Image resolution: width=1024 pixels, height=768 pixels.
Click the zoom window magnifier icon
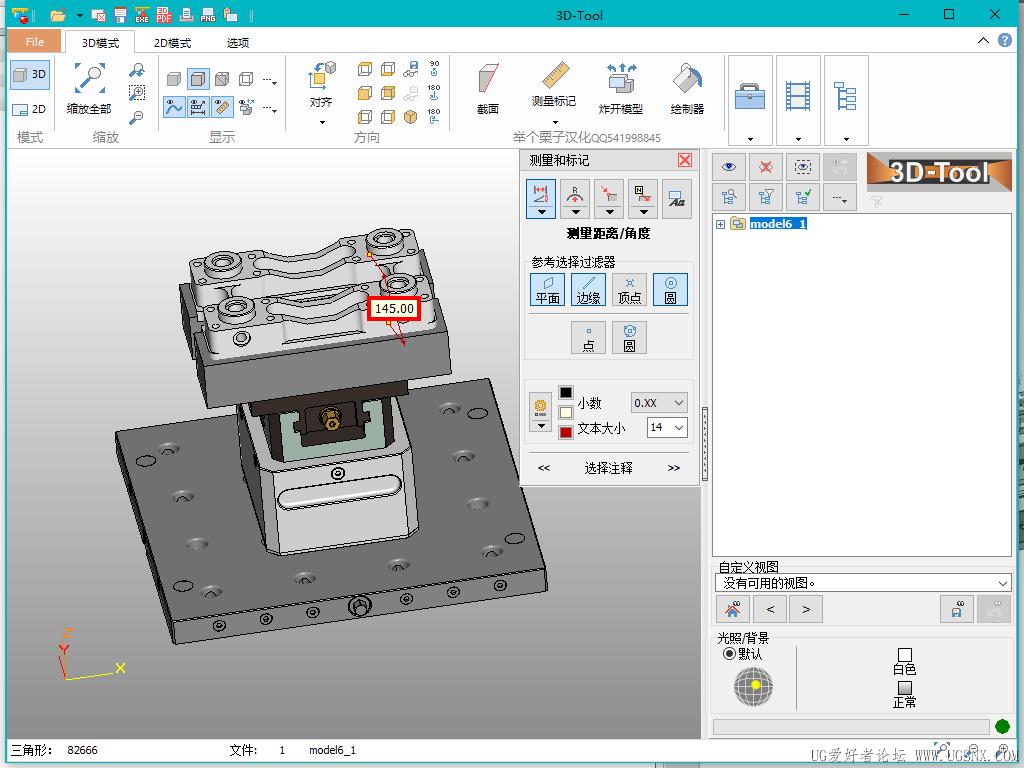pos(136,93)
